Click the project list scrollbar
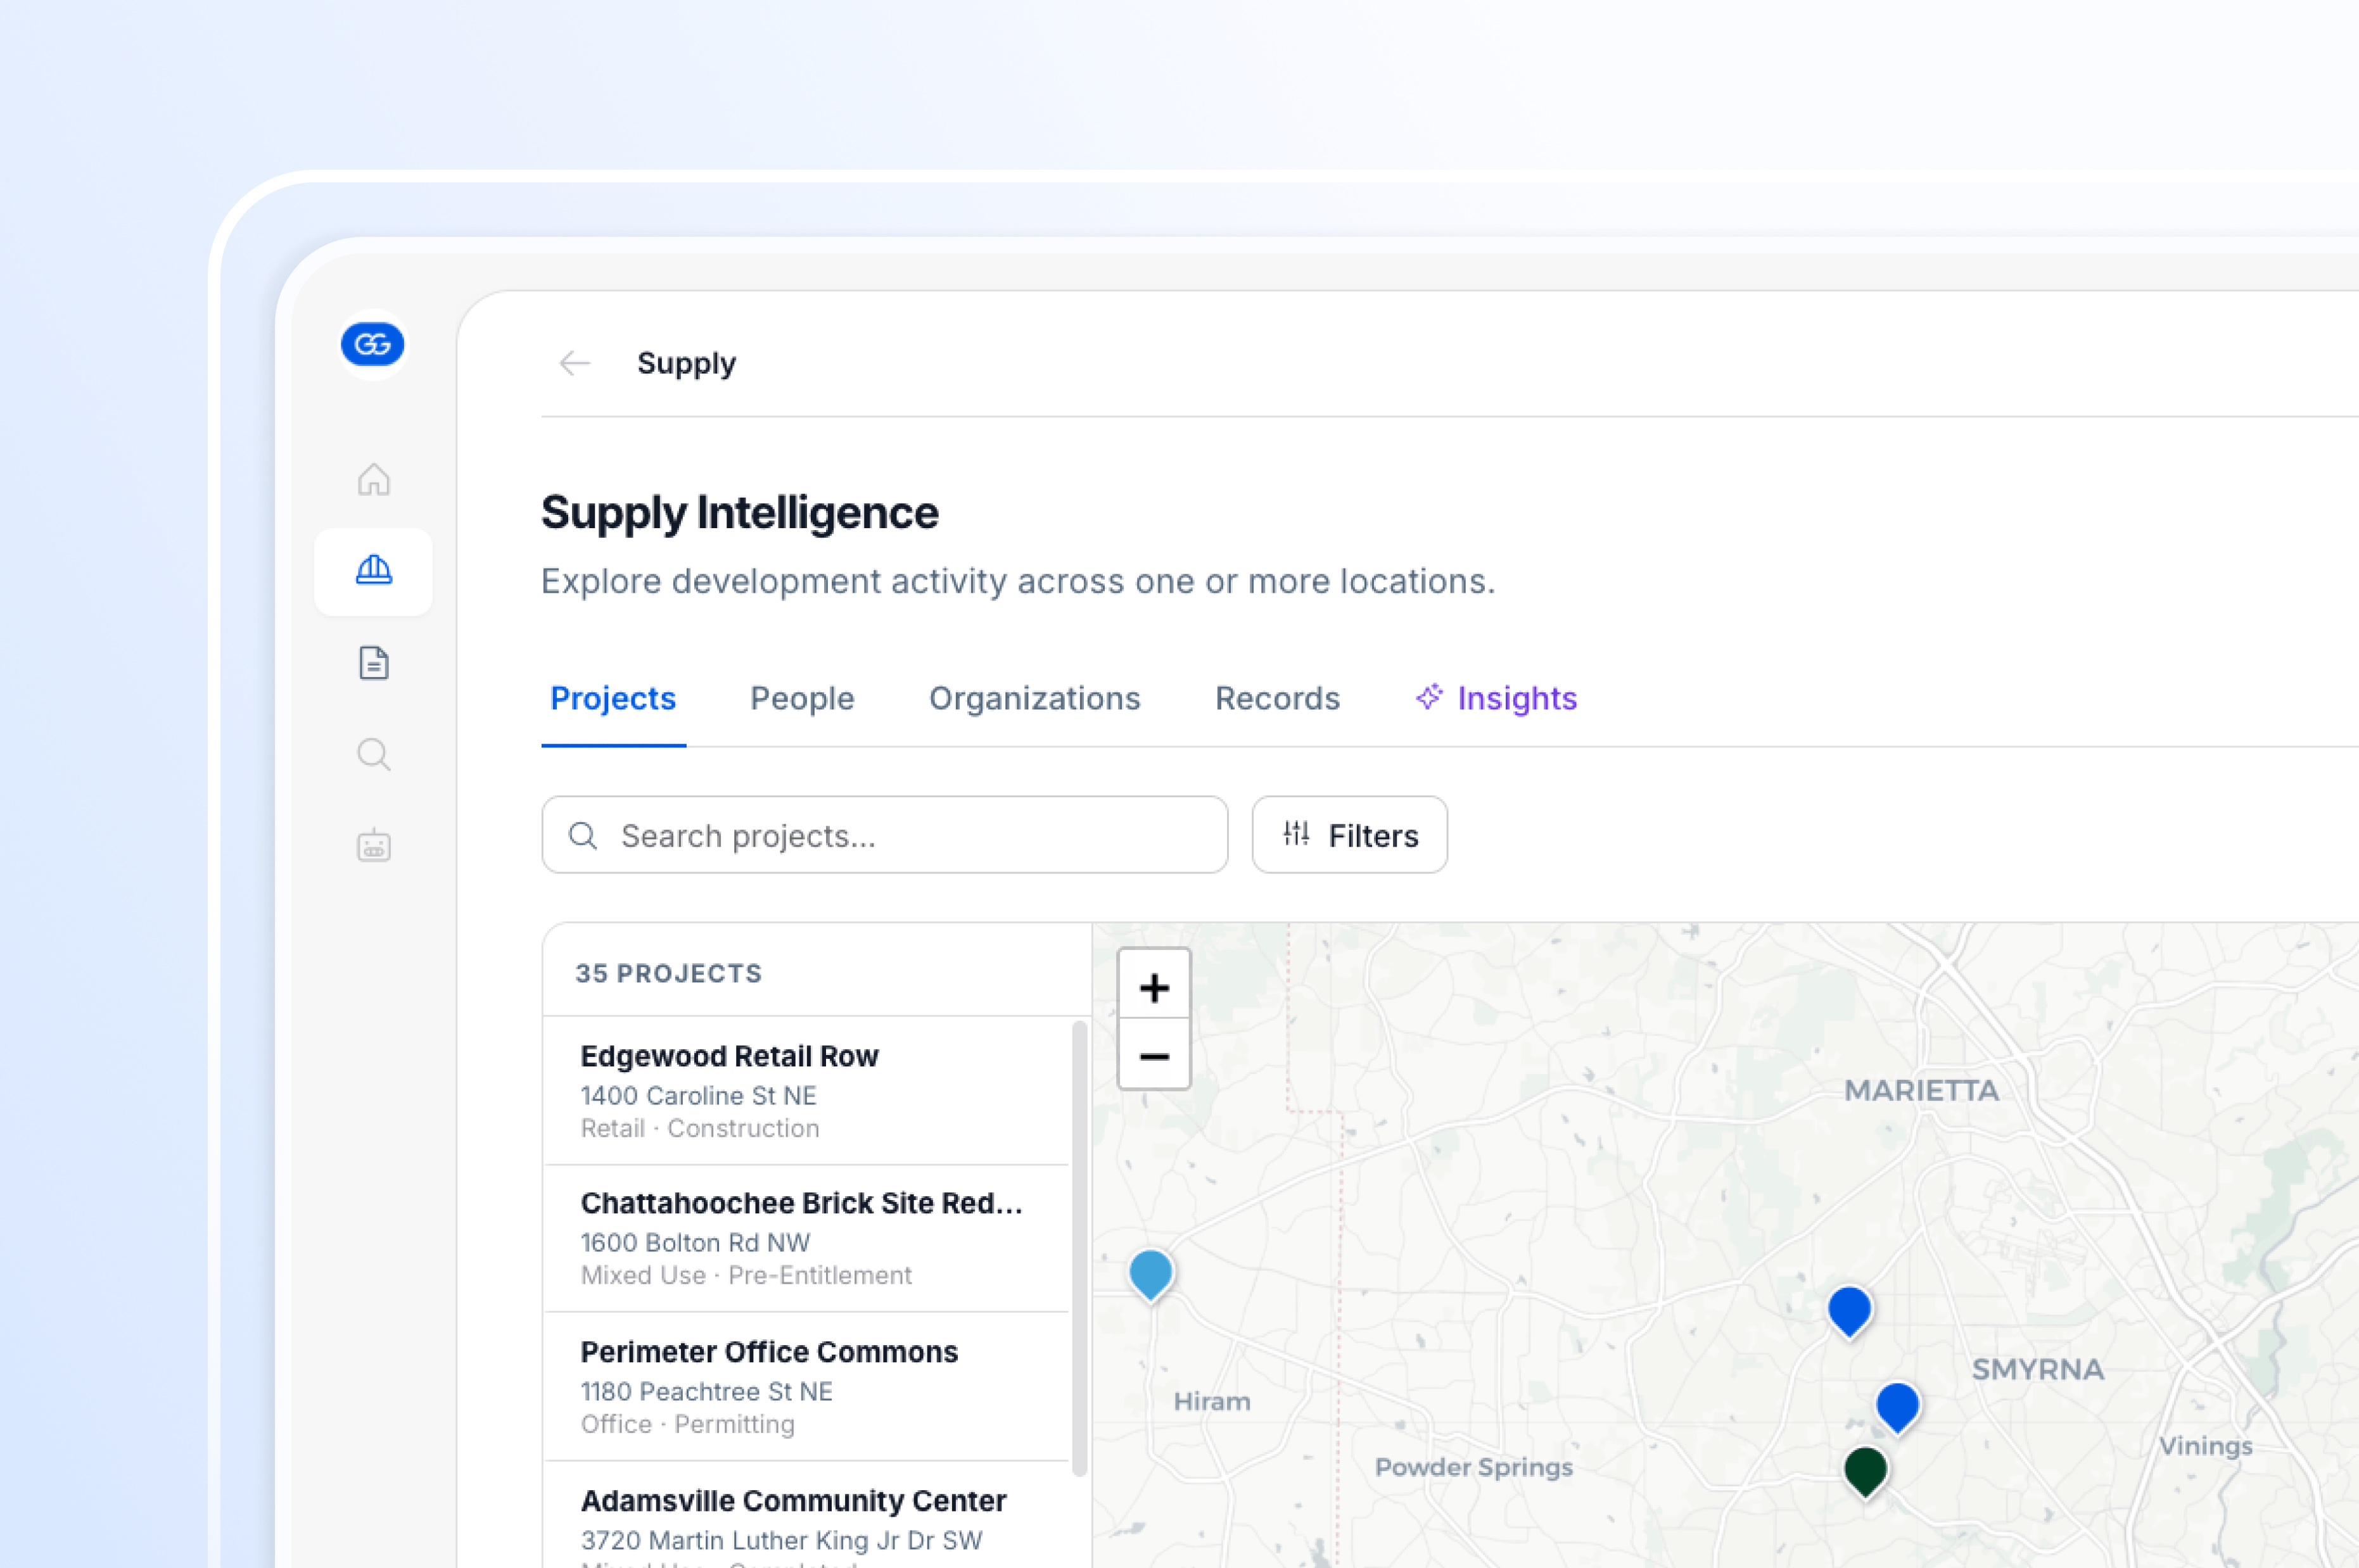Viewport: 2359px width, 1568px height. [1079, 1248]
